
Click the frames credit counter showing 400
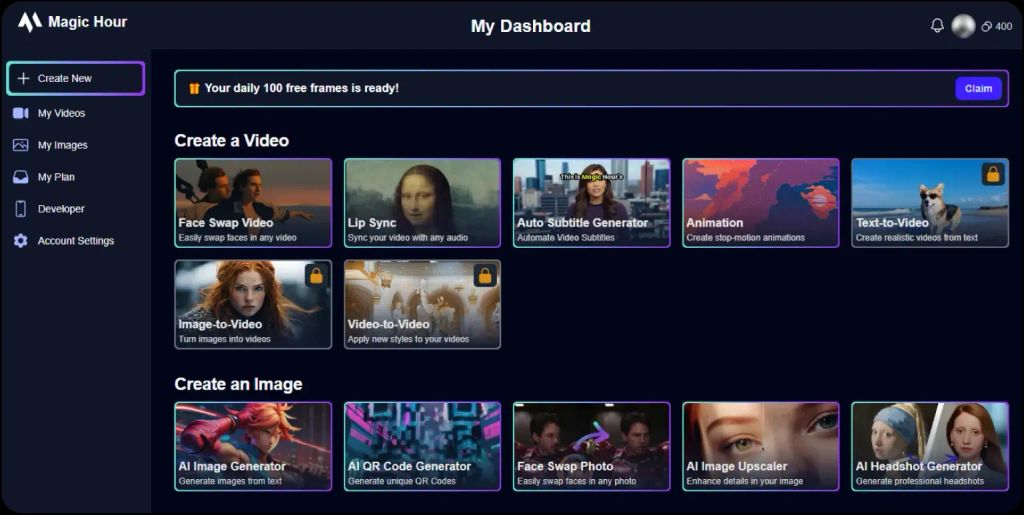click(x=996, y=27)
